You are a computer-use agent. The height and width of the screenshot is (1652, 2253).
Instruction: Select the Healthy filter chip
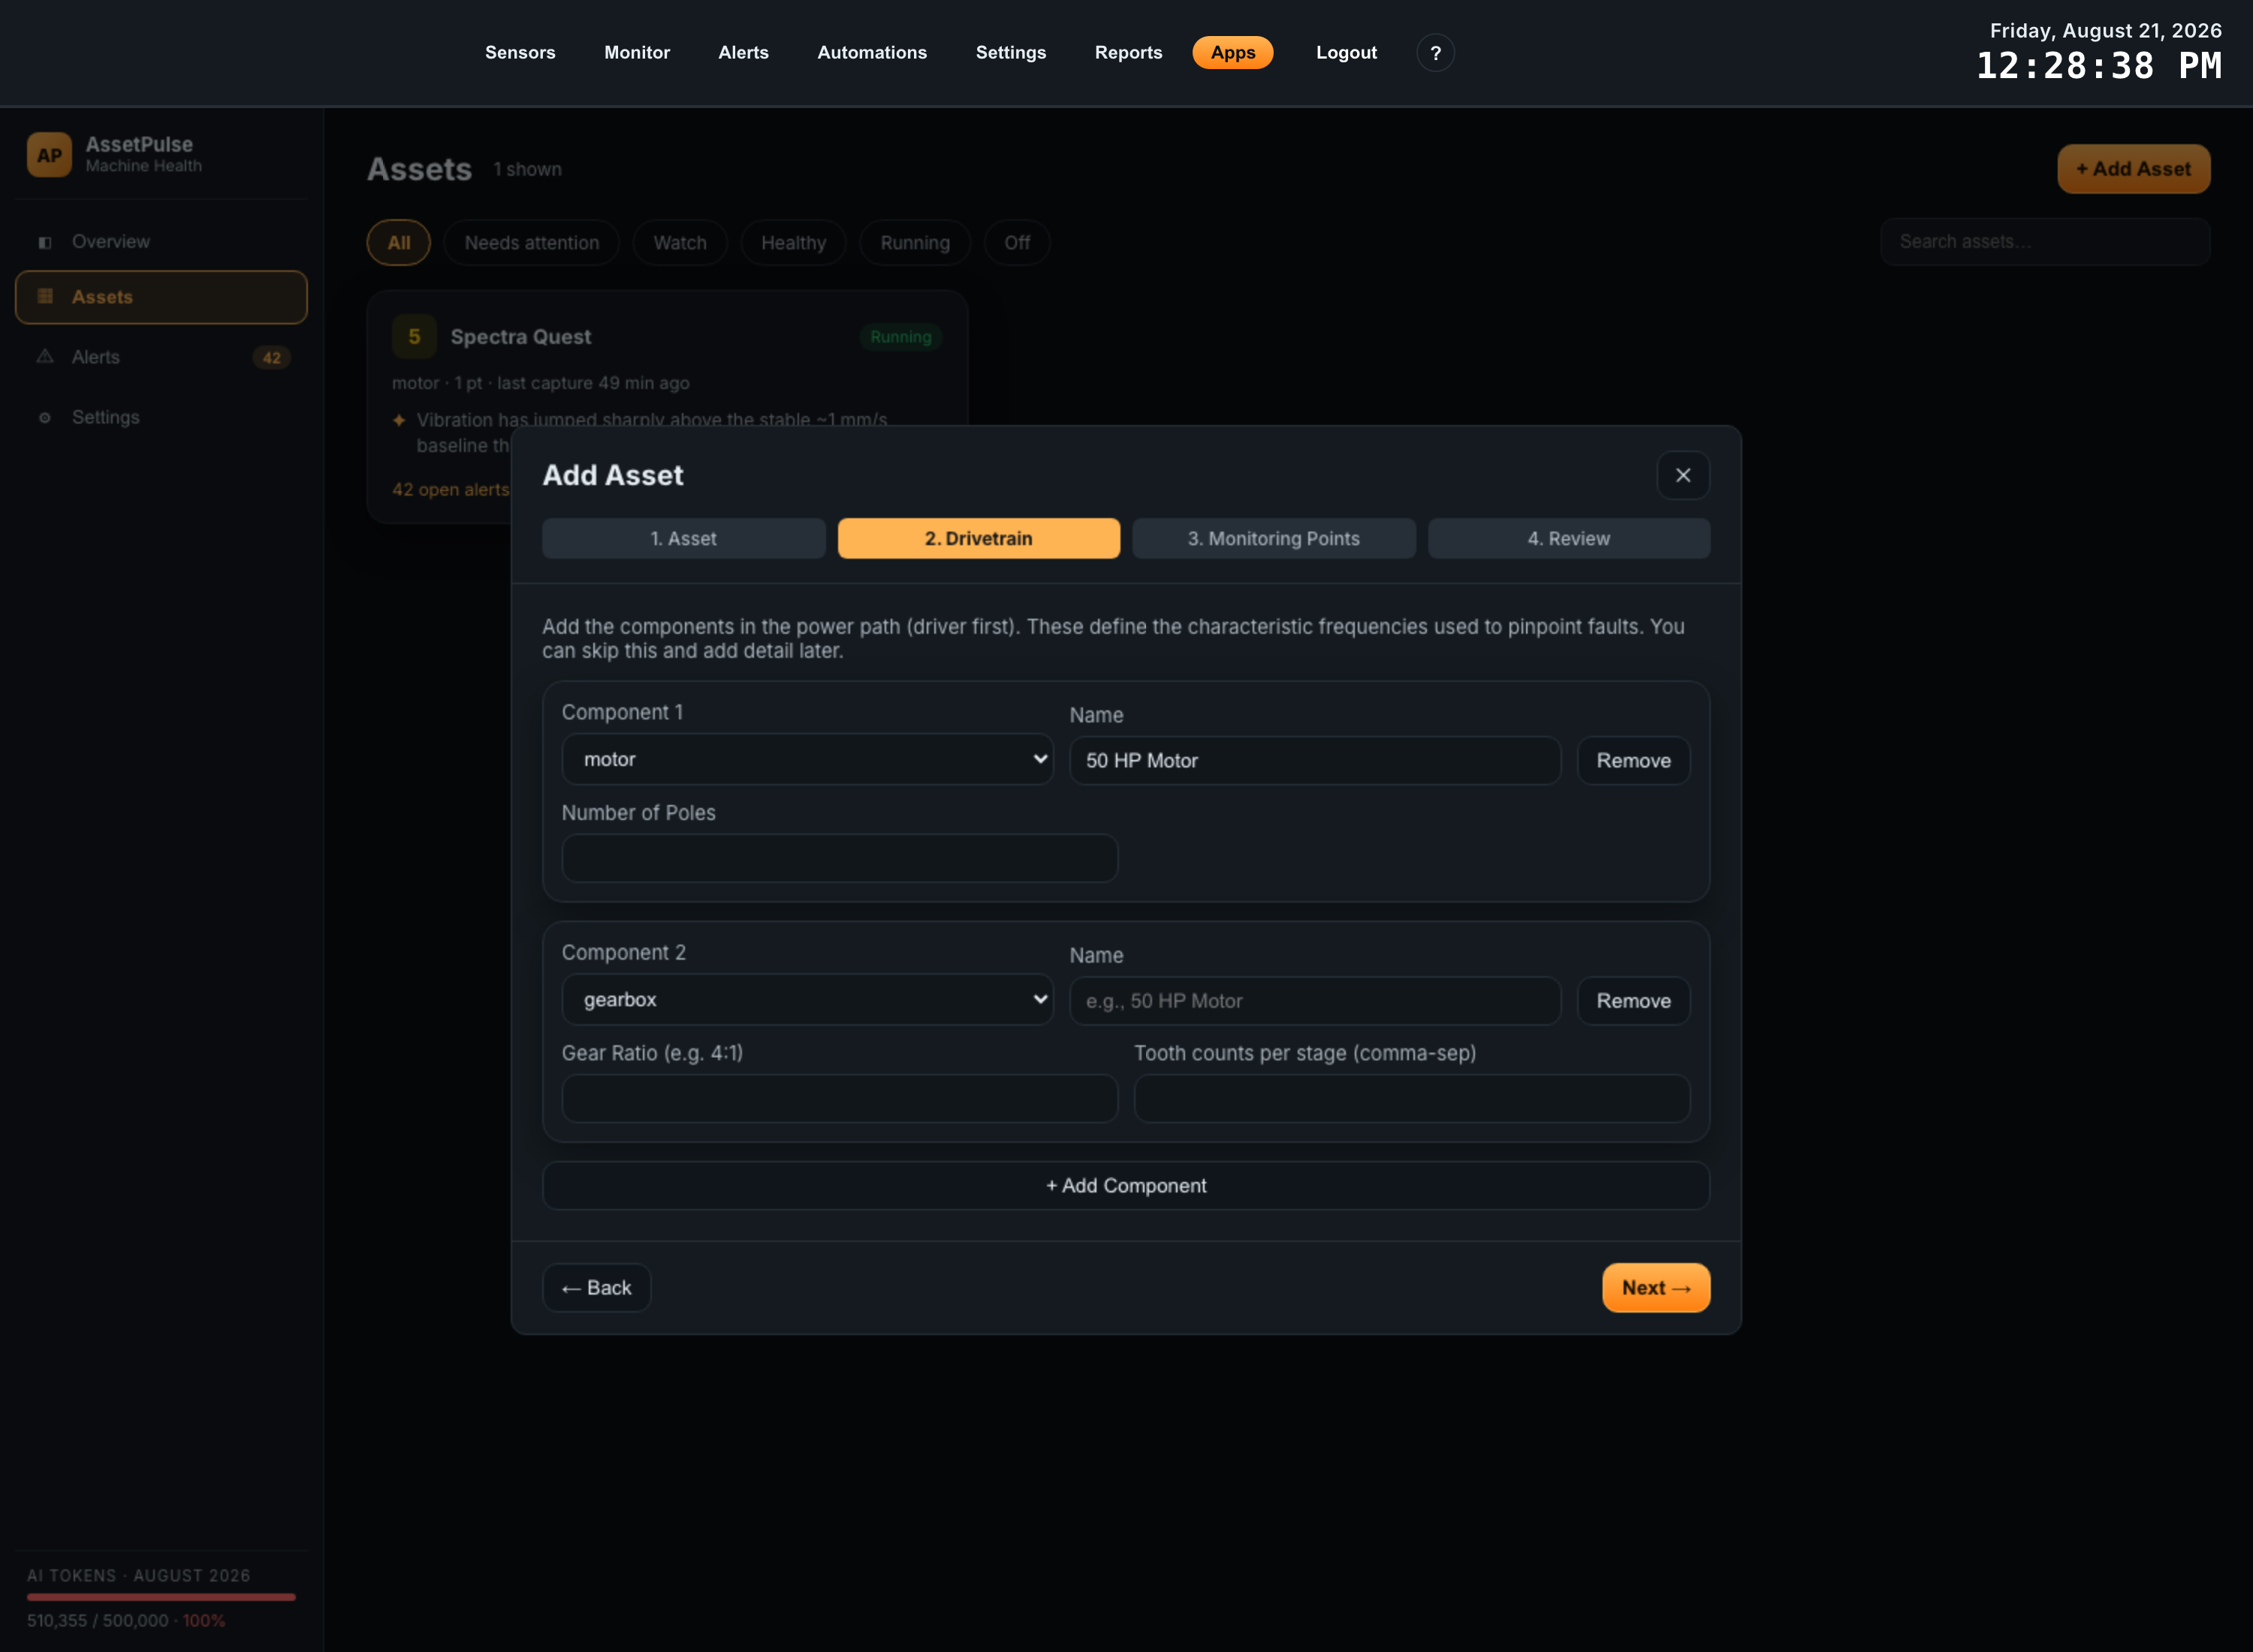click(x=793, y=243)
